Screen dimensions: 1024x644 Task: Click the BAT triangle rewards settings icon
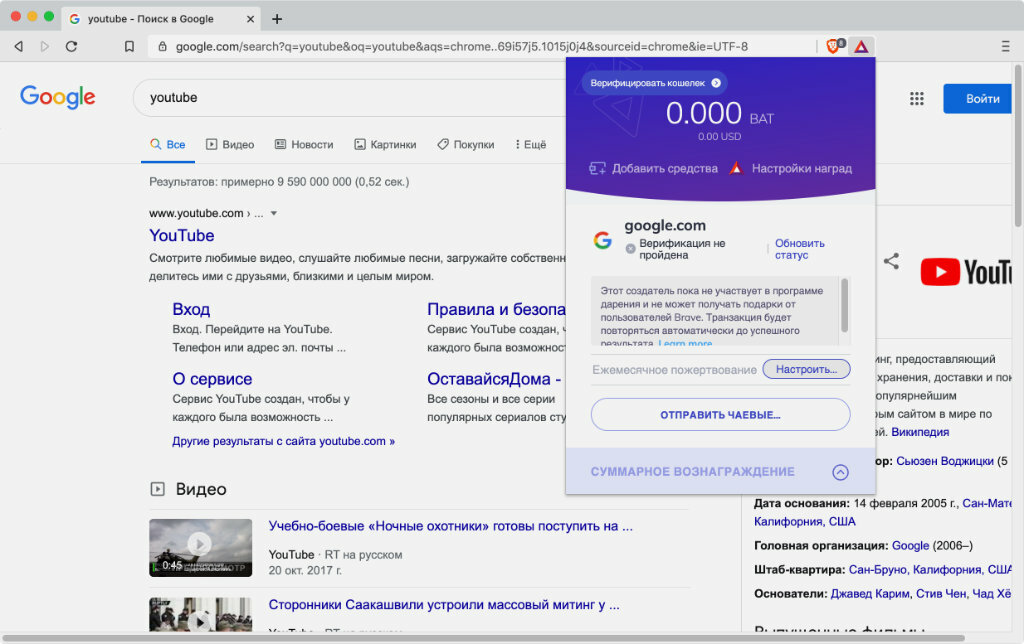tap(736, 168)
